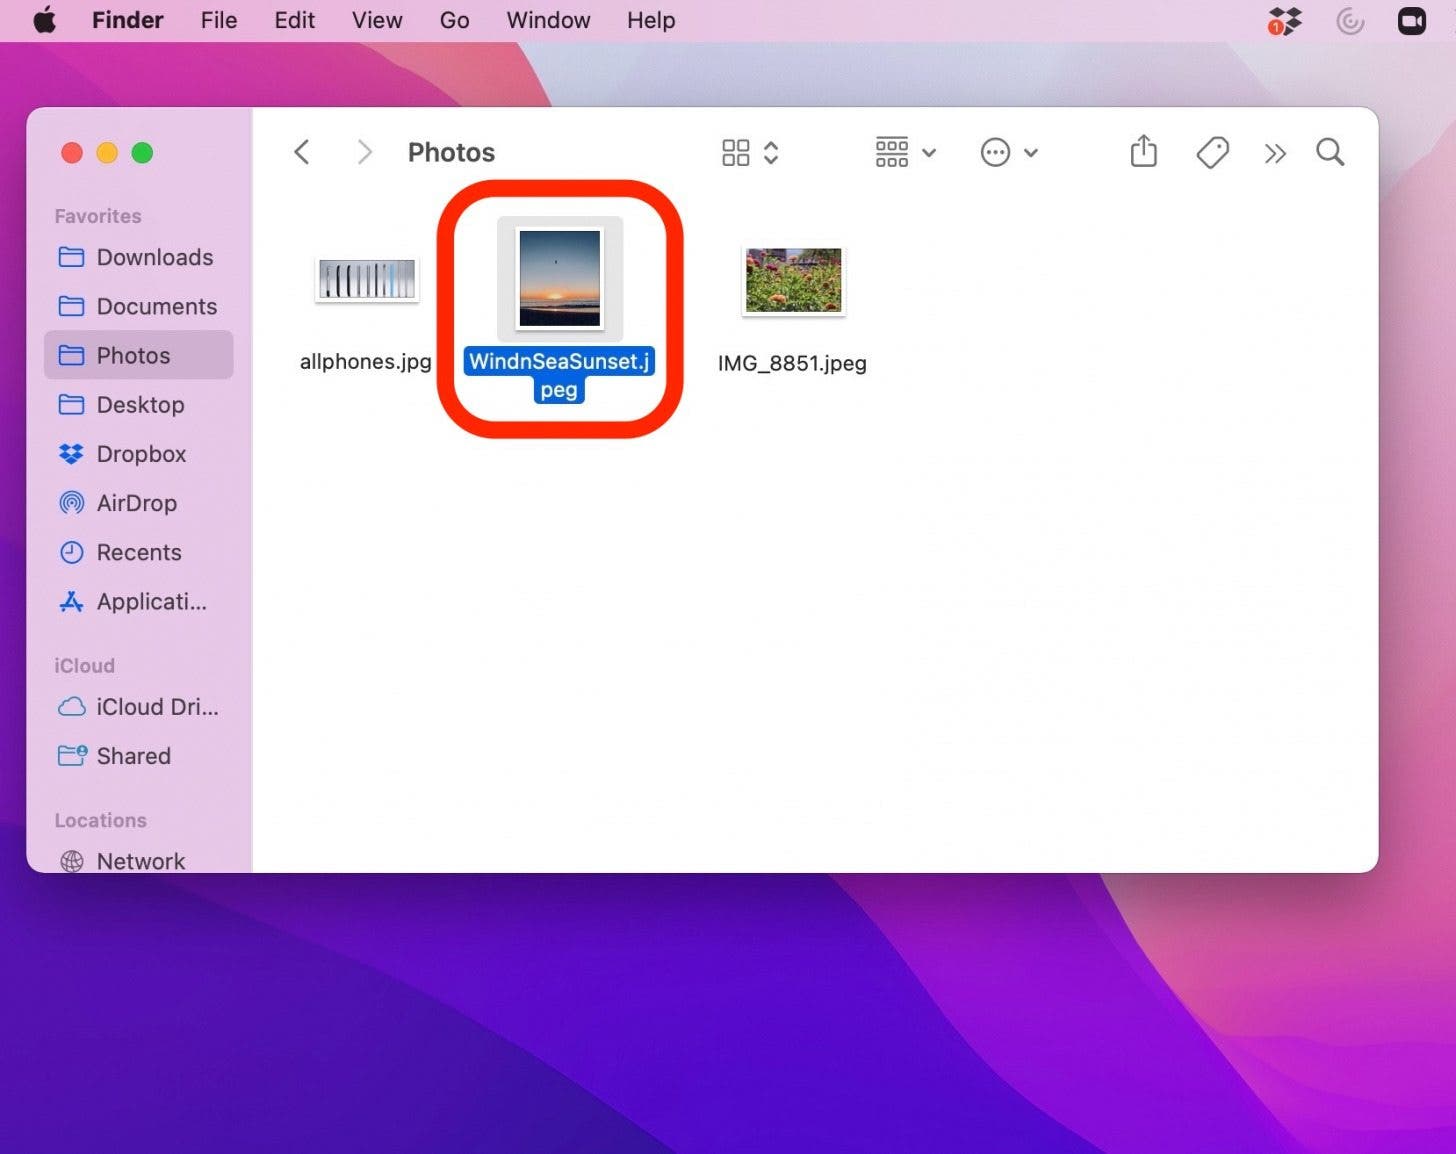Screen dimensions: 1456x1154
Task: Open the Edit Tags icon
Action: pos(1212,152)
